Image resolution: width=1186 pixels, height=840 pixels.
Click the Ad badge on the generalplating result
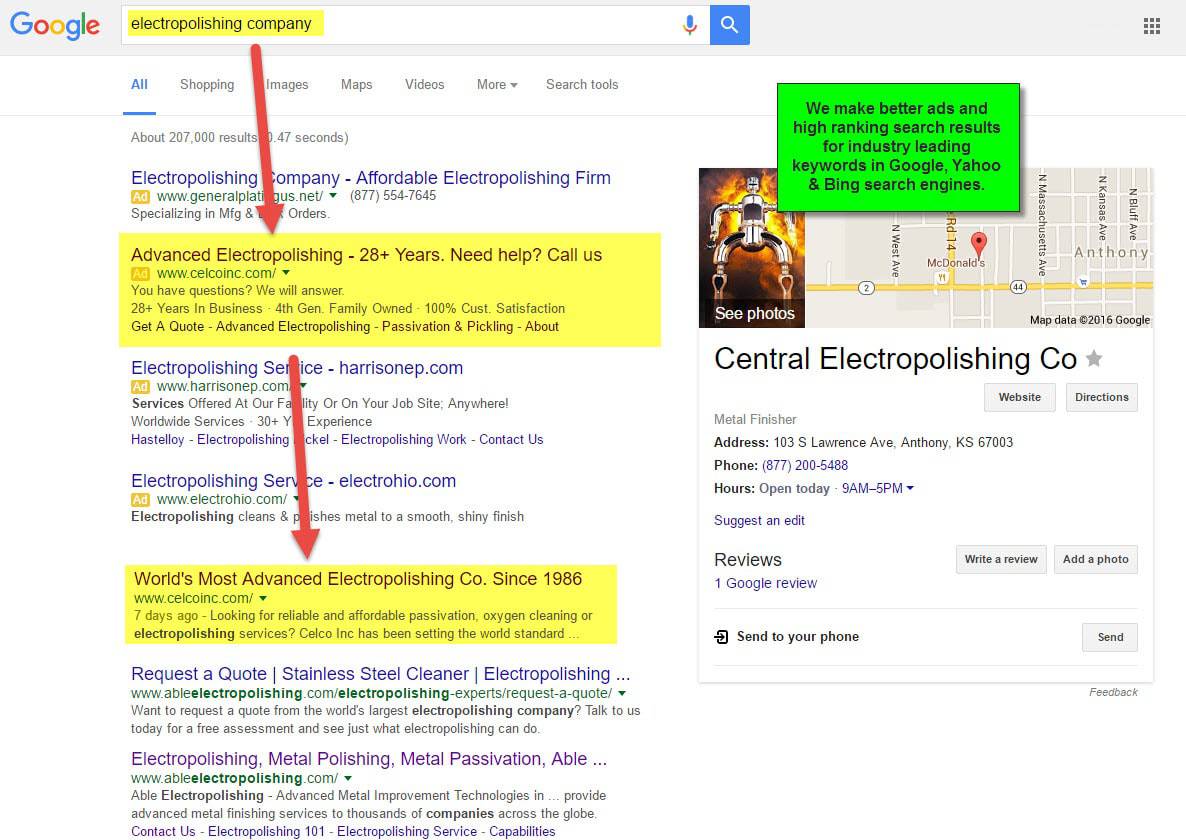click(140, 196)
